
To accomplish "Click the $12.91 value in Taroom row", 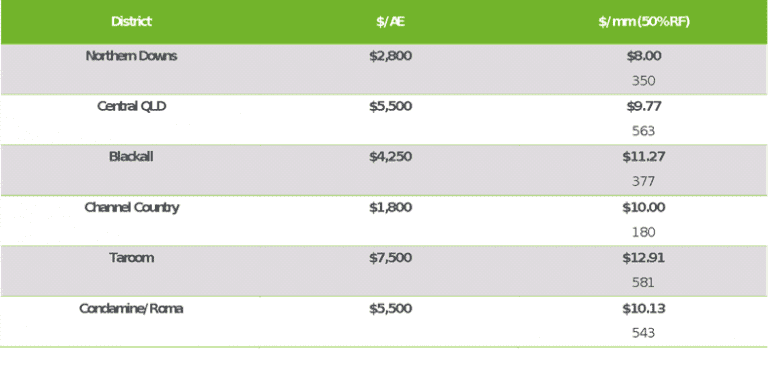I will tap(644, 258).
